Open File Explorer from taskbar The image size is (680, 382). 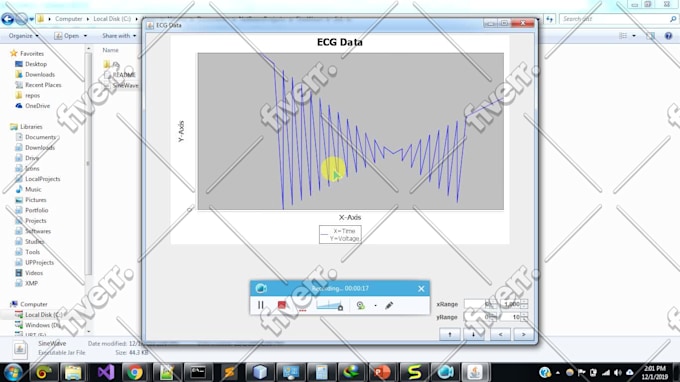coord(73,372)
